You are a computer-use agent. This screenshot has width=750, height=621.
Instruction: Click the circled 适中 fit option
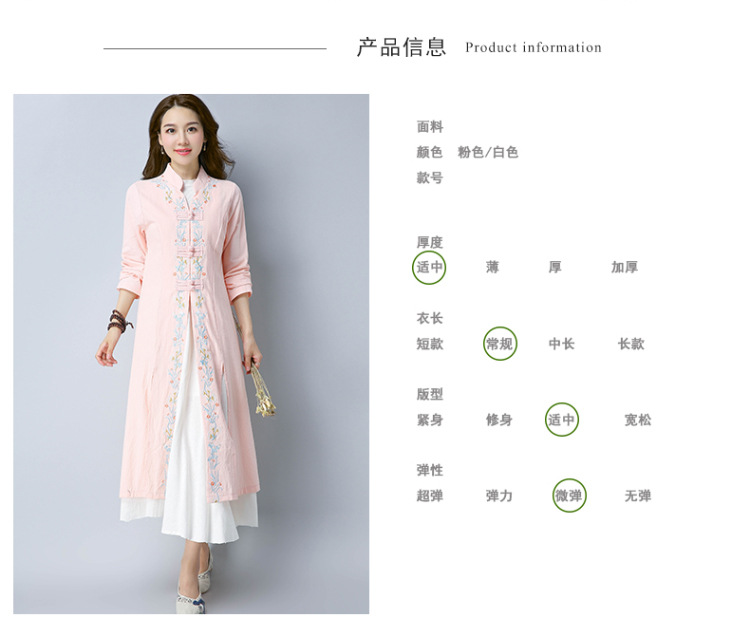562,420
